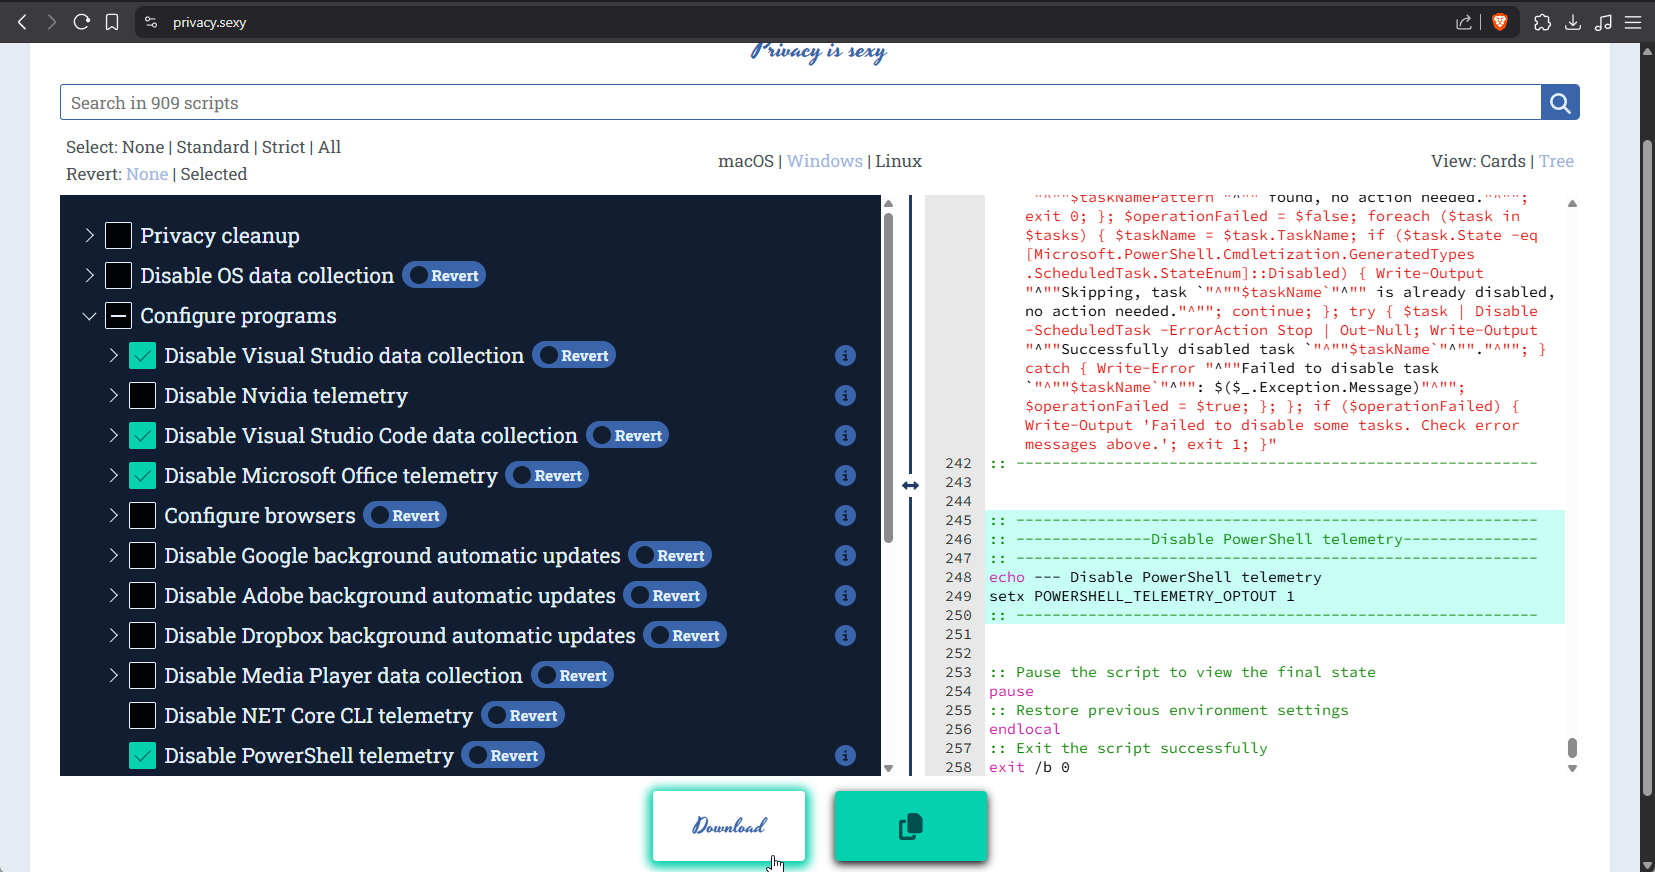The height and width of the screenshot is (872, 1655).
Task: Switch to the Linux scripts
Action: tap(898, 161)
